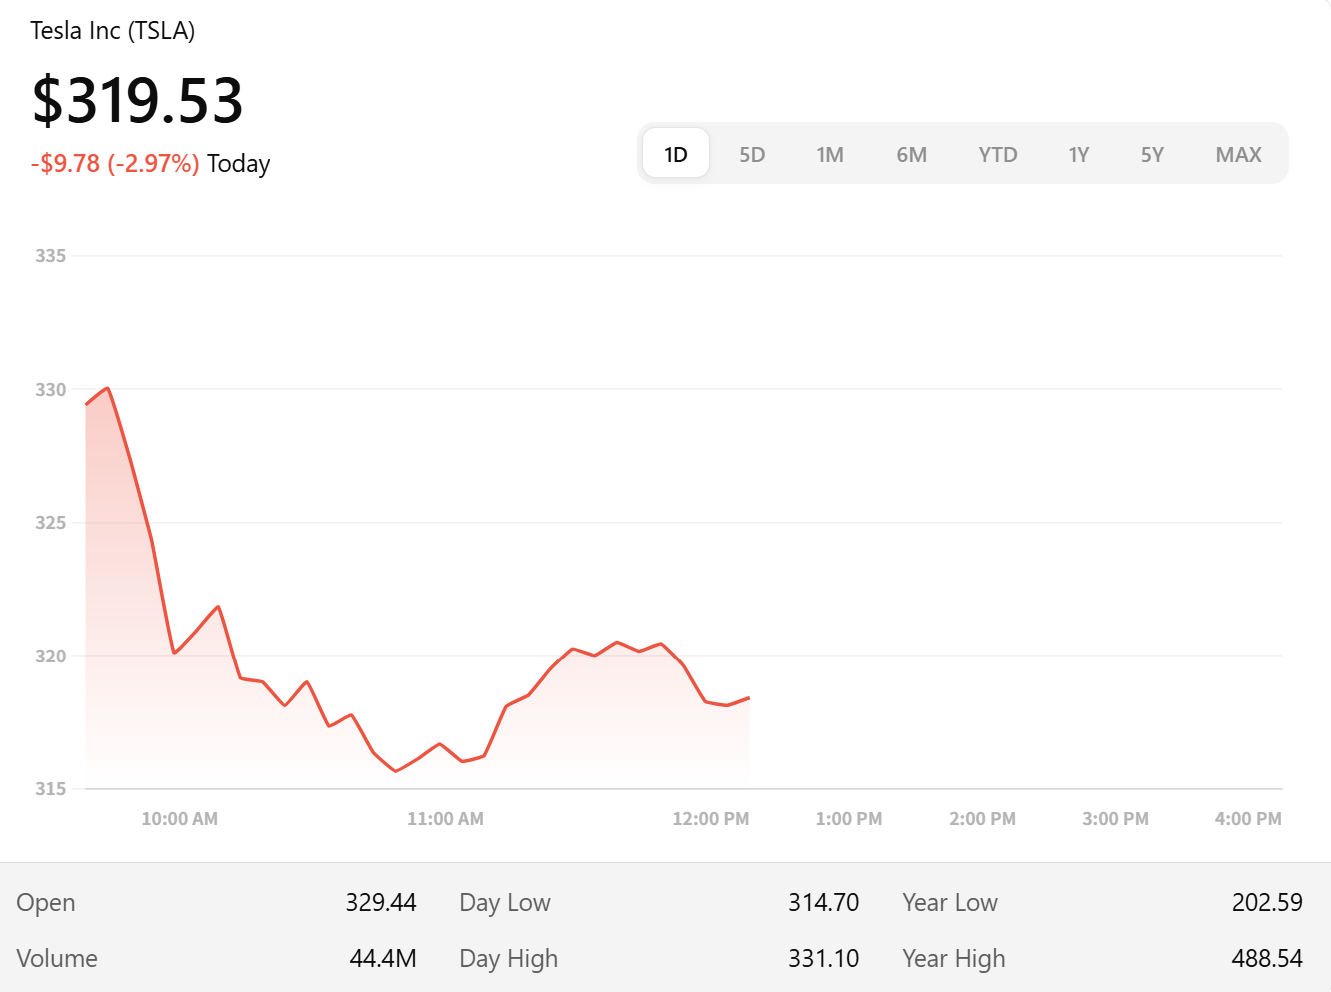The width and height of the screenshot is (1331, 992).
Task: Click the 4:00 PM axis label
Action: tap(1248, 819)
